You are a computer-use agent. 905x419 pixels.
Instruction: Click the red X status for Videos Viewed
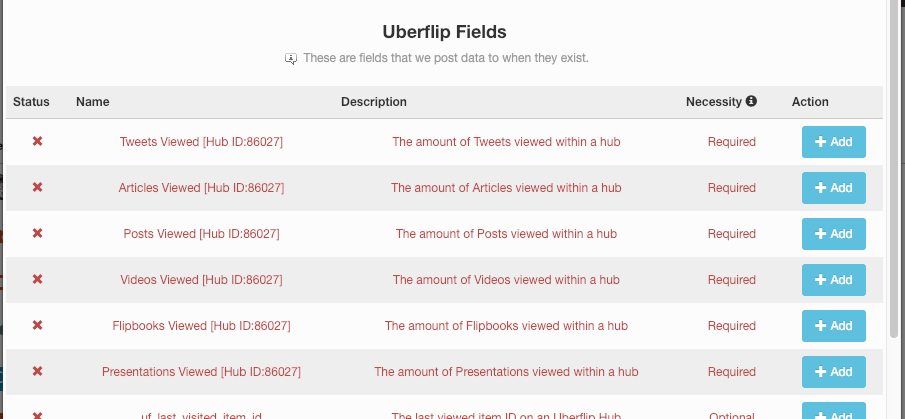point(38,279)
